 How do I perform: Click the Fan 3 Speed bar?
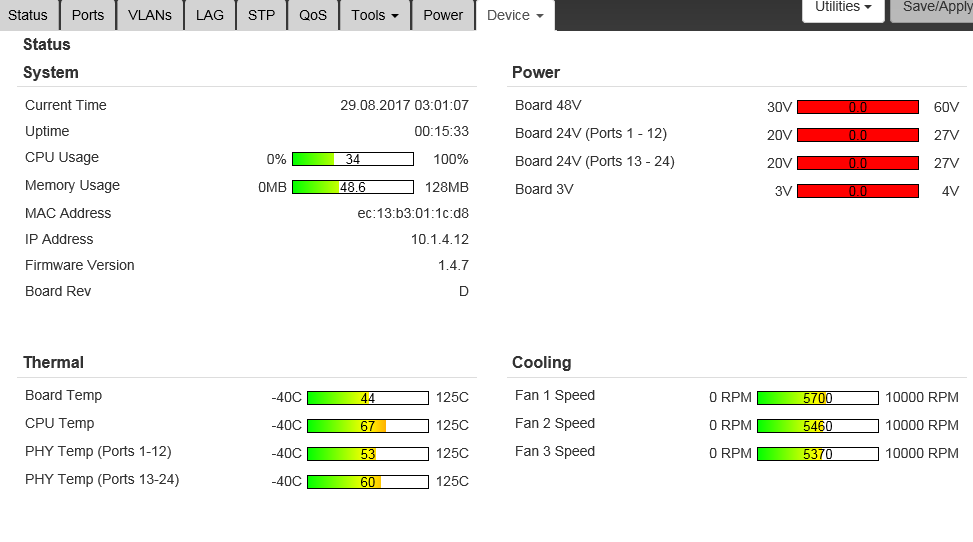(817, 454)
